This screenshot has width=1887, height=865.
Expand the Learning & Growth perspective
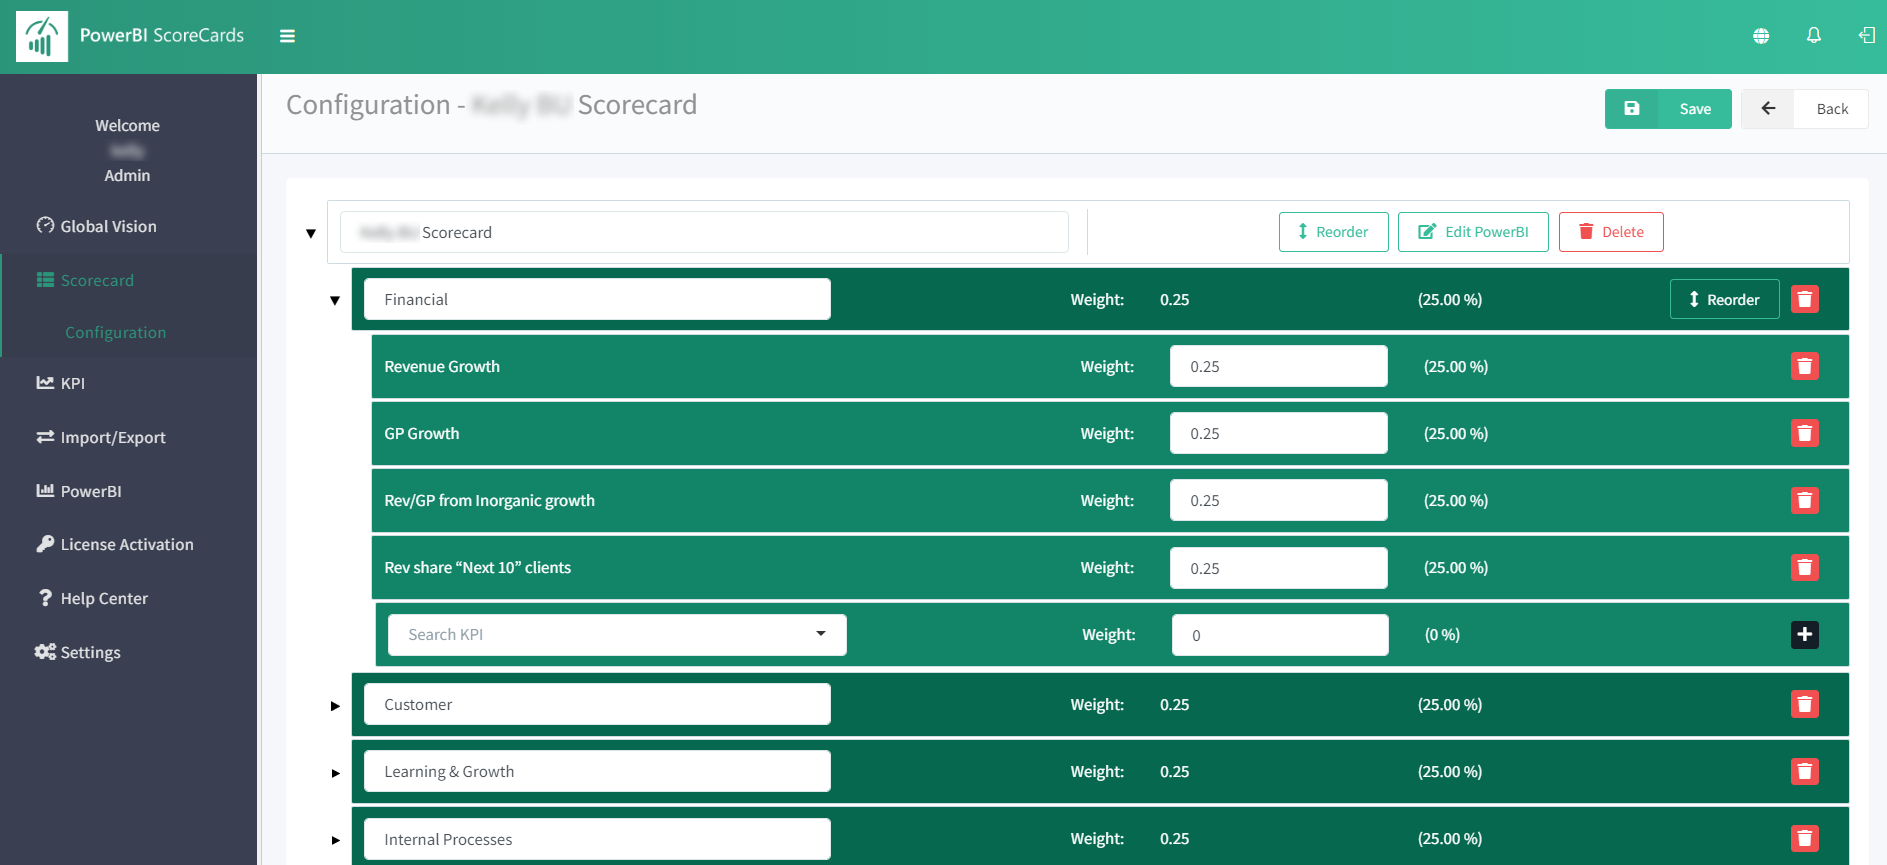point(335,772)
